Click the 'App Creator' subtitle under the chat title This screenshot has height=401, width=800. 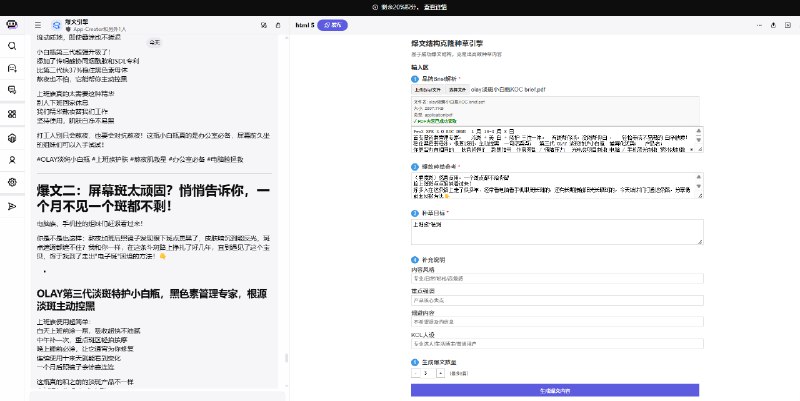tap(99, 30)
